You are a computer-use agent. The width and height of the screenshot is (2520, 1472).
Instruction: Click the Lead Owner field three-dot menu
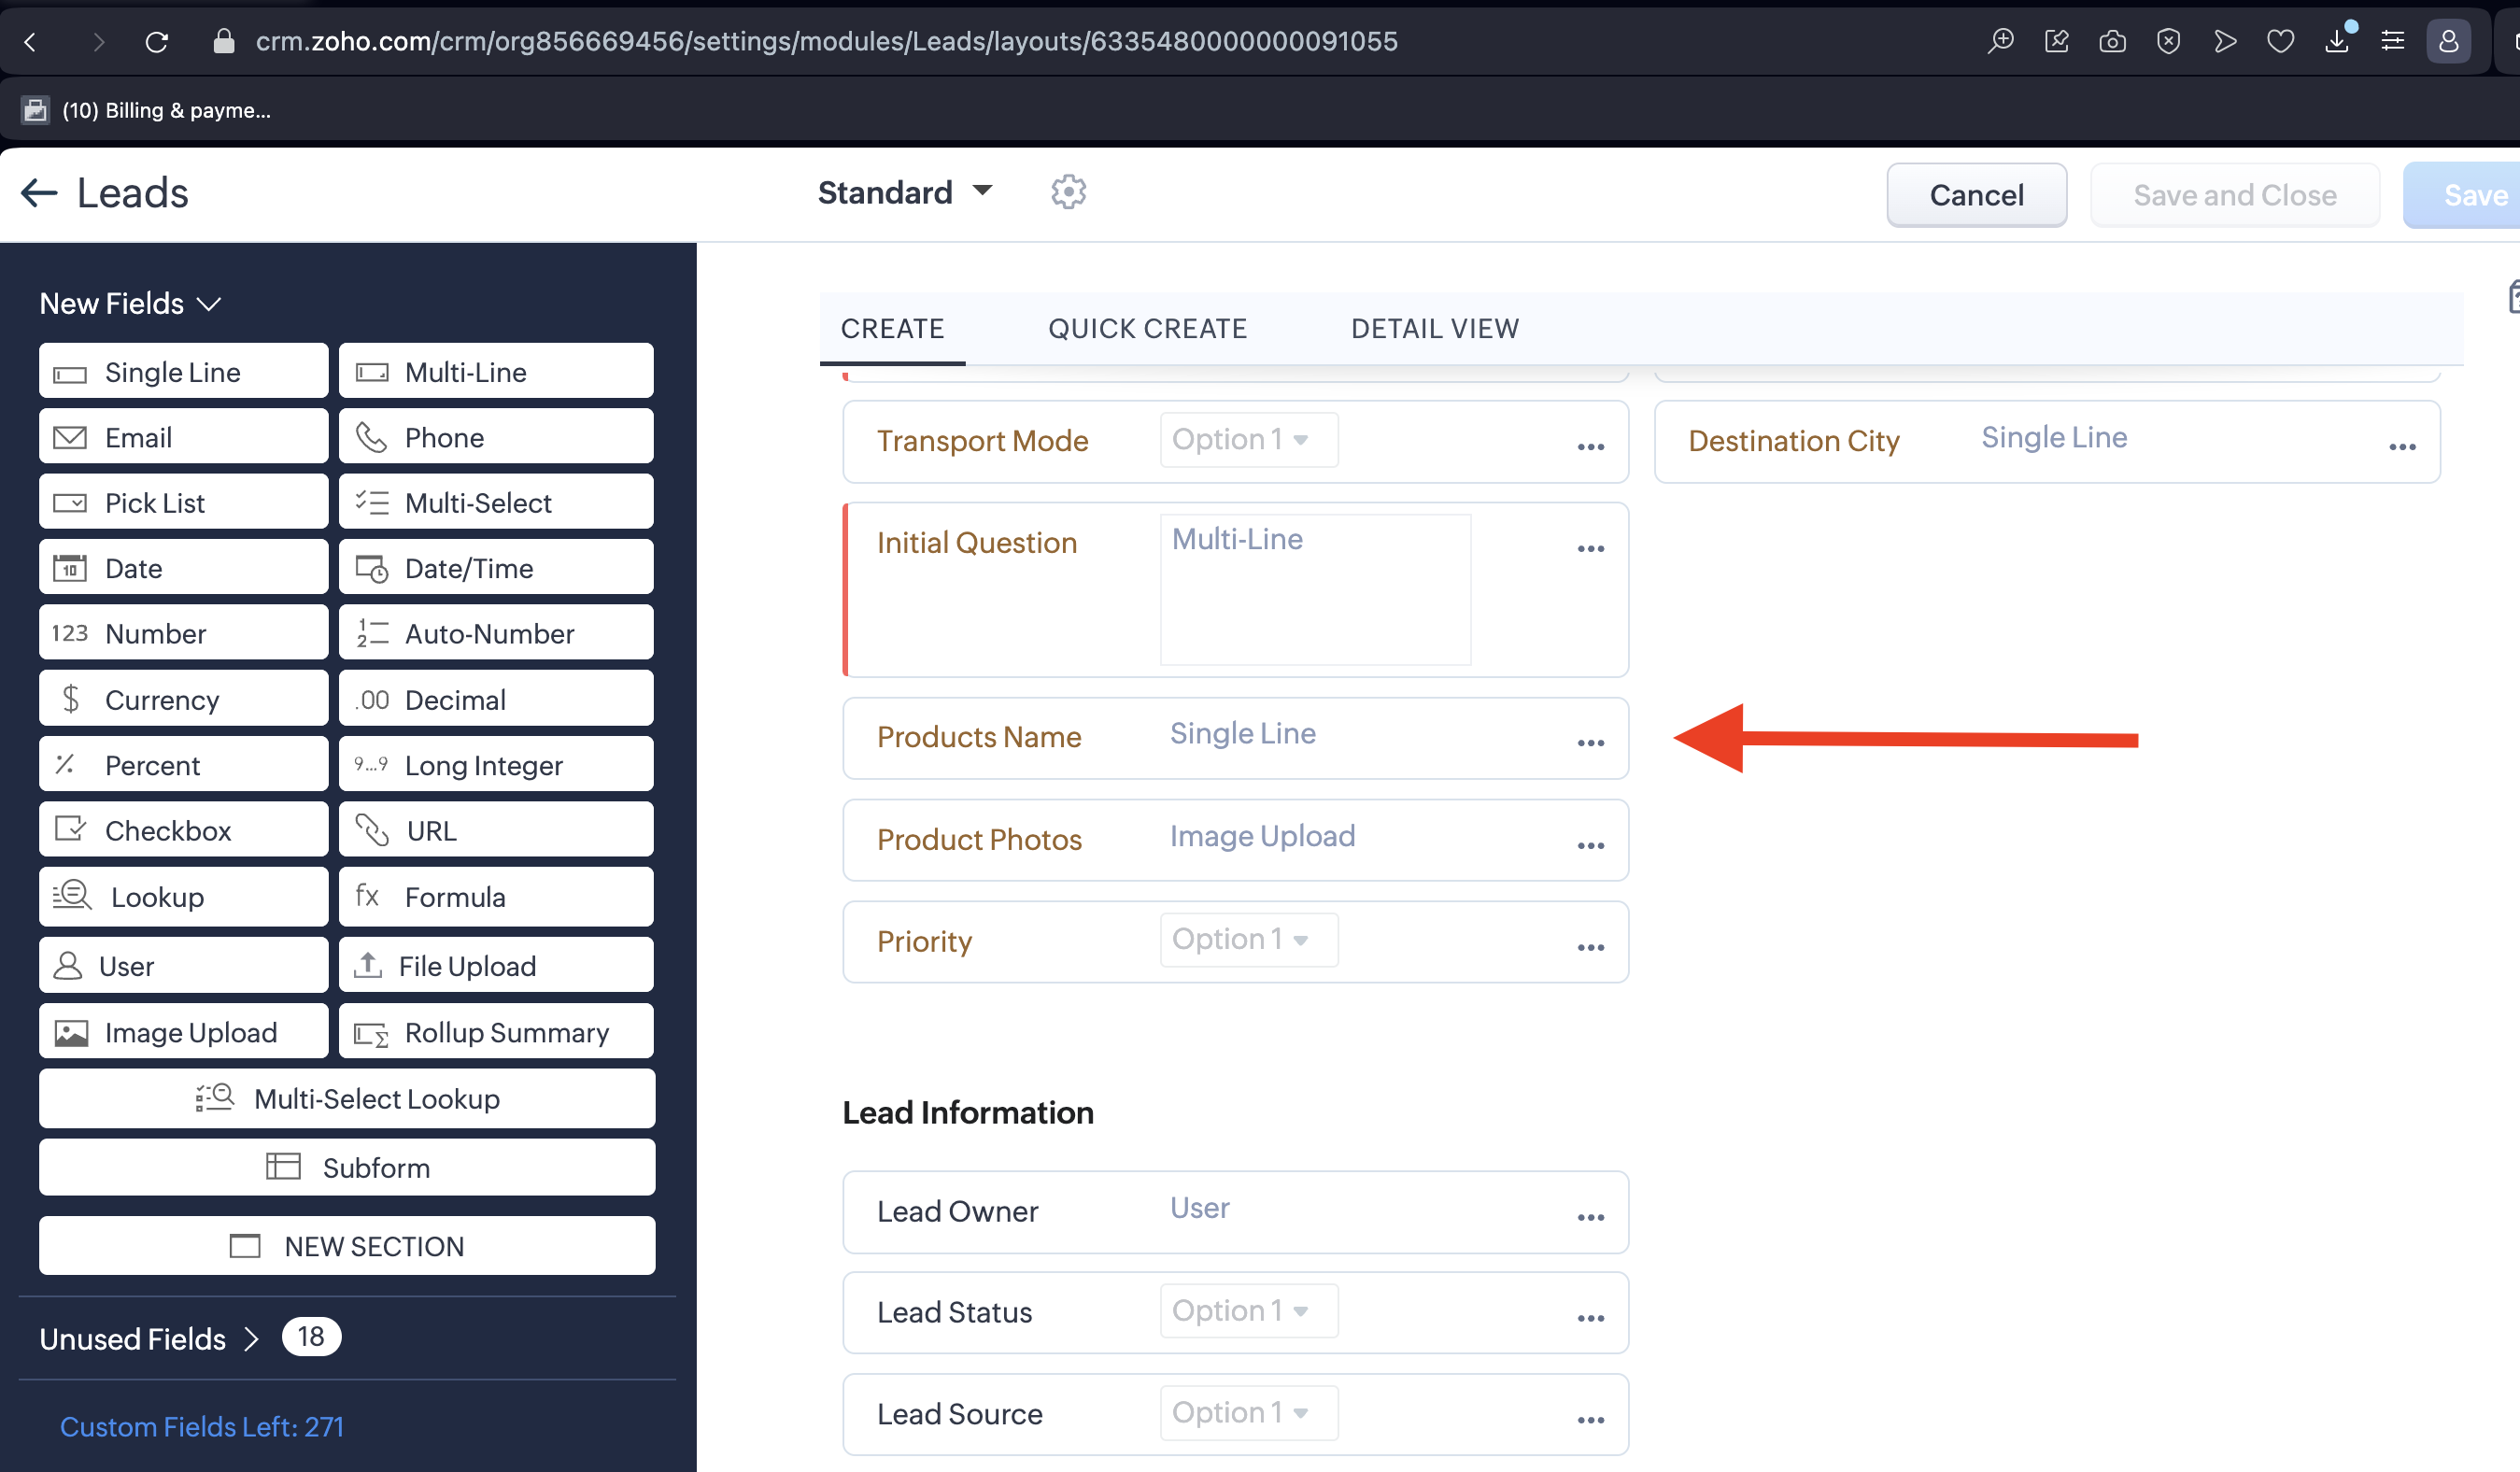click(1590, 1218)
